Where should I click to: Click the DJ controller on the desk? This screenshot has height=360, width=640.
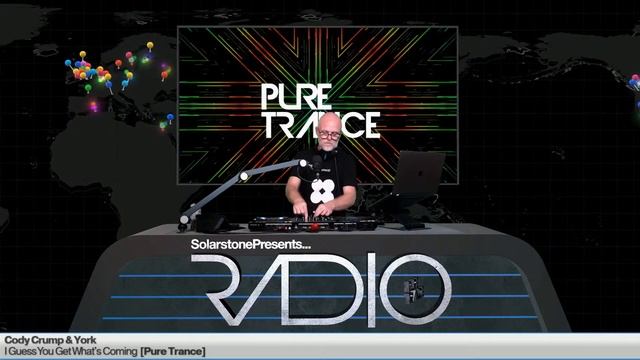pos(313,224)
